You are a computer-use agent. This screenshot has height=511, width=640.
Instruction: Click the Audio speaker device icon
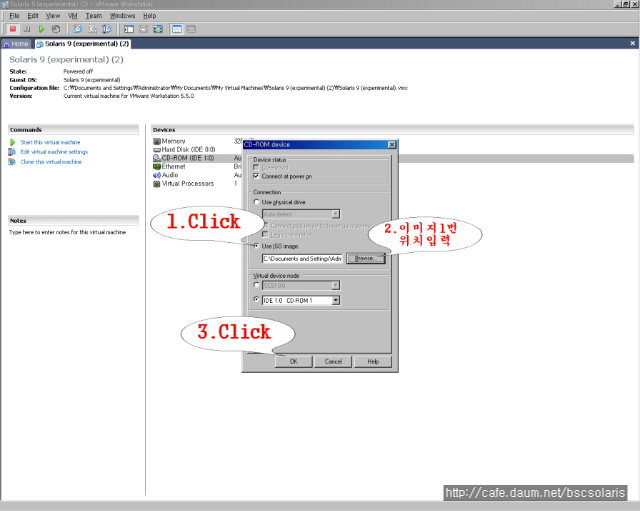coord(157,175)
